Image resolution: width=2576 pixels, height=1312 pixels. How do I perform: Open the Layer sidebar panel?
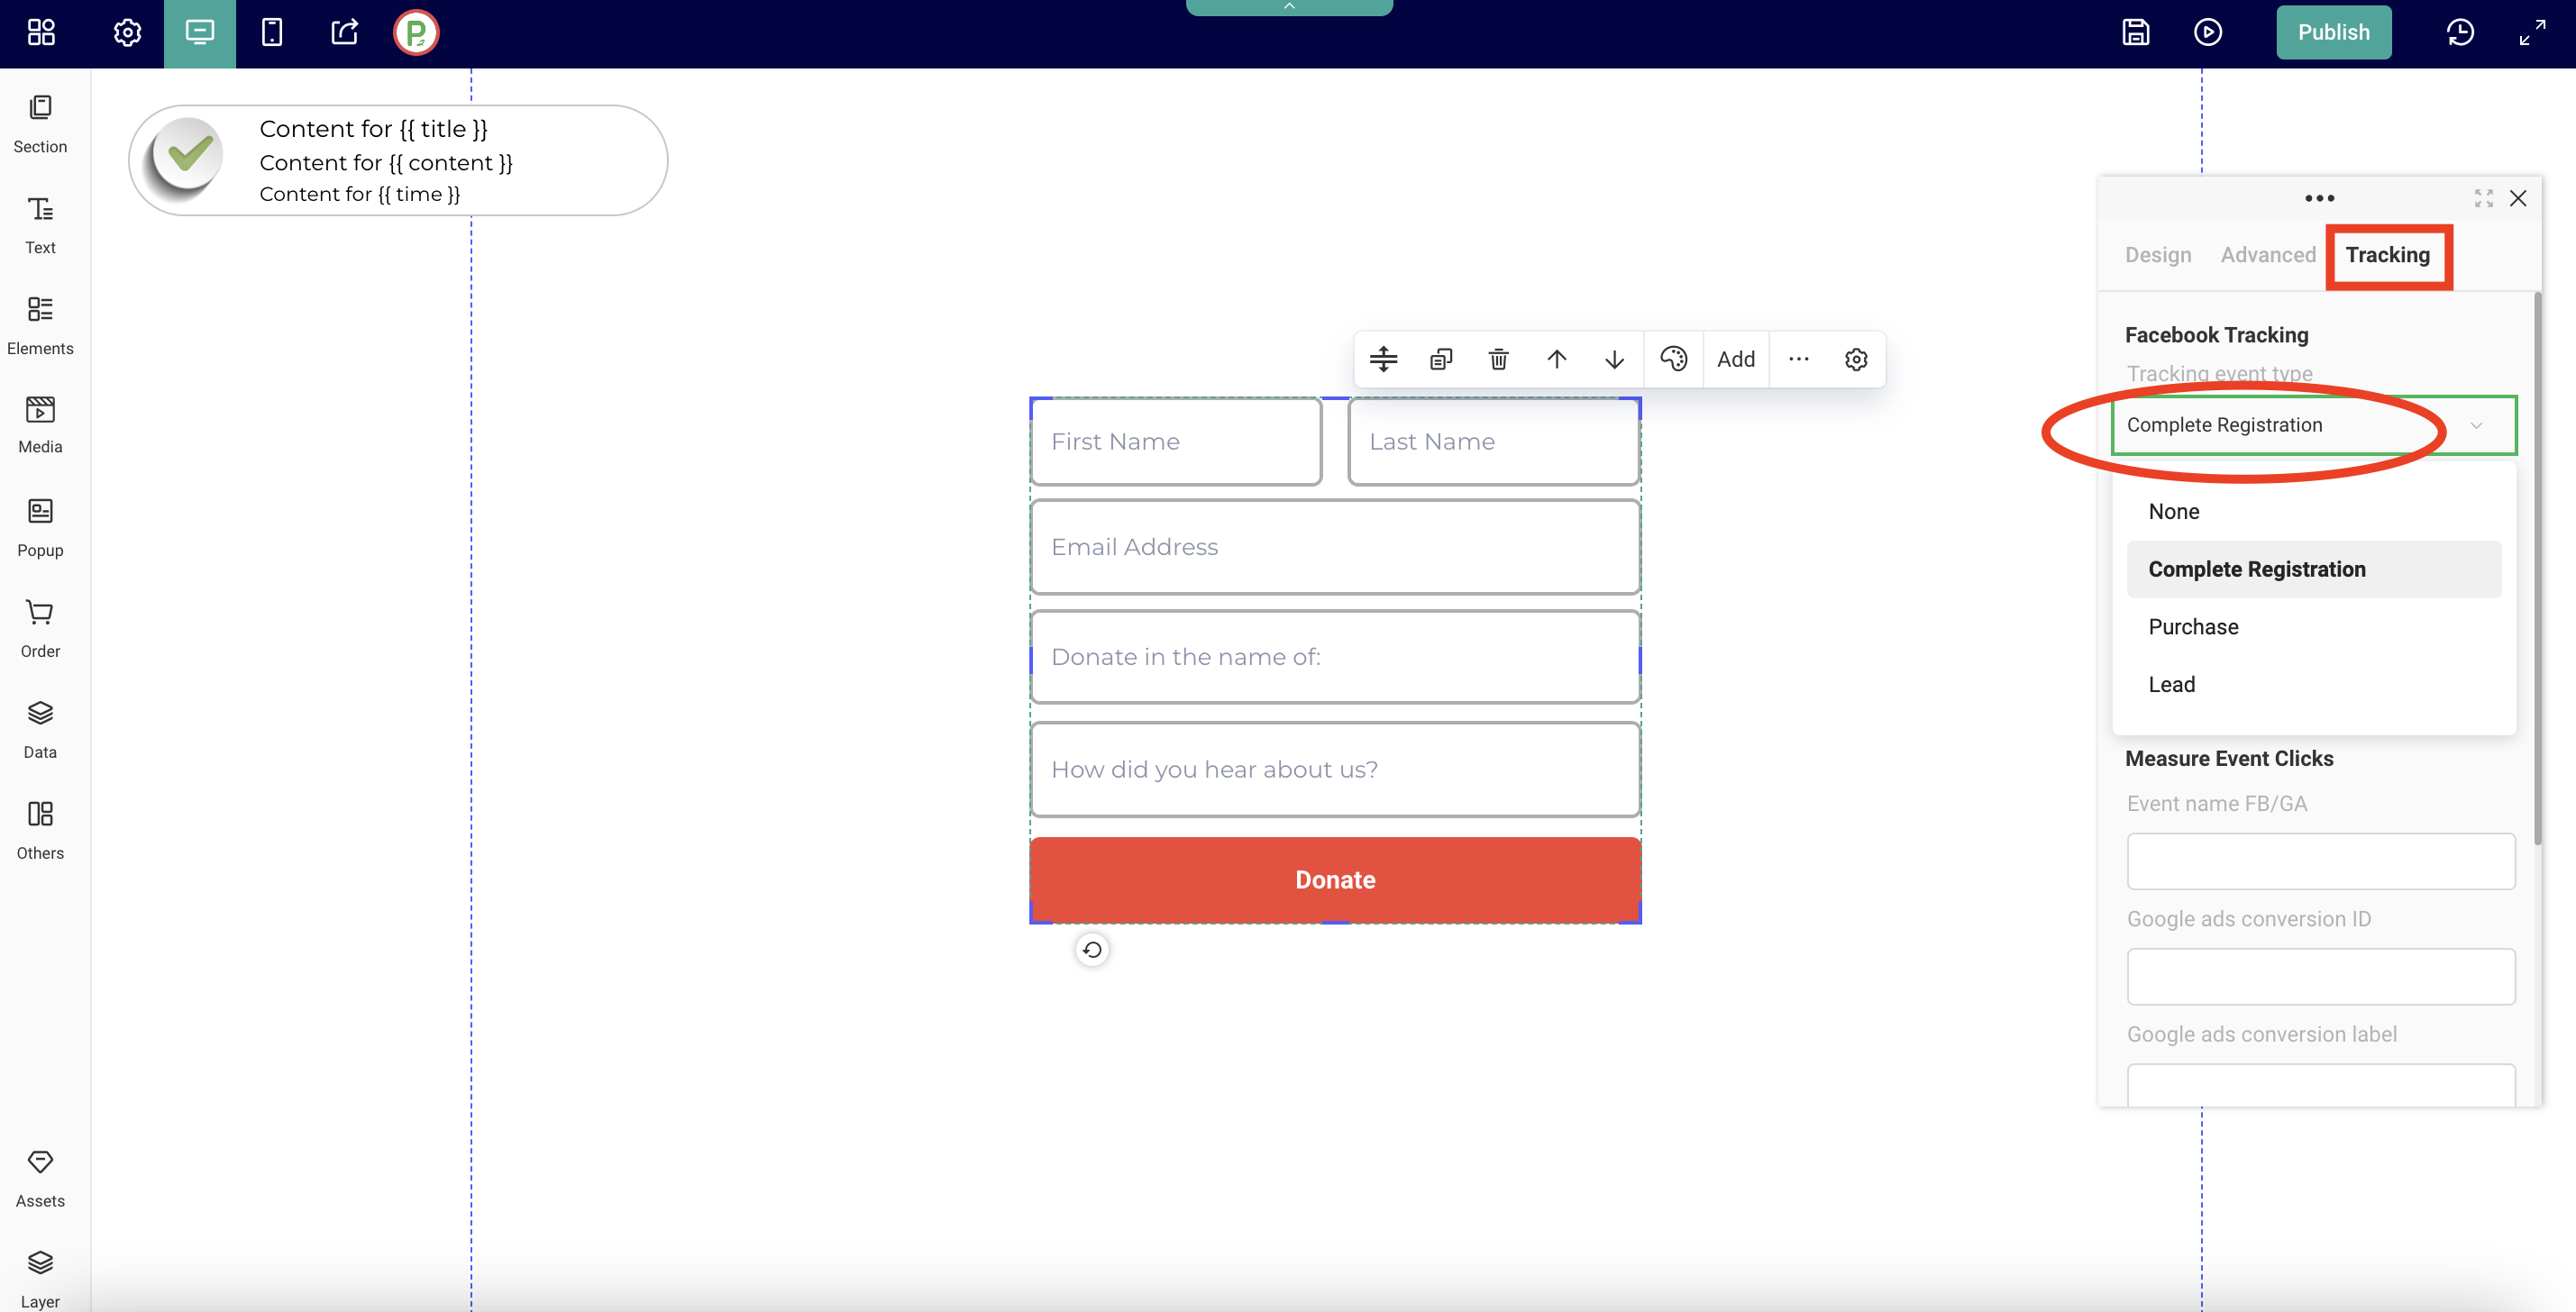coord(40,1279)
